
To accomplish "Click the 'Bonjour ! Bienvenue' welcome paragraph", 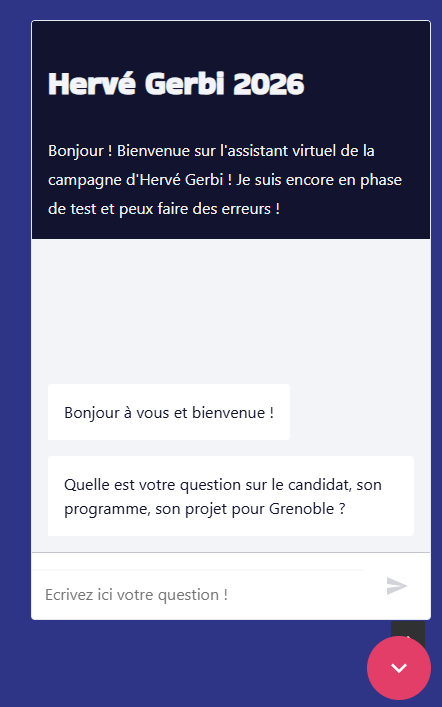I will [225, 179].
